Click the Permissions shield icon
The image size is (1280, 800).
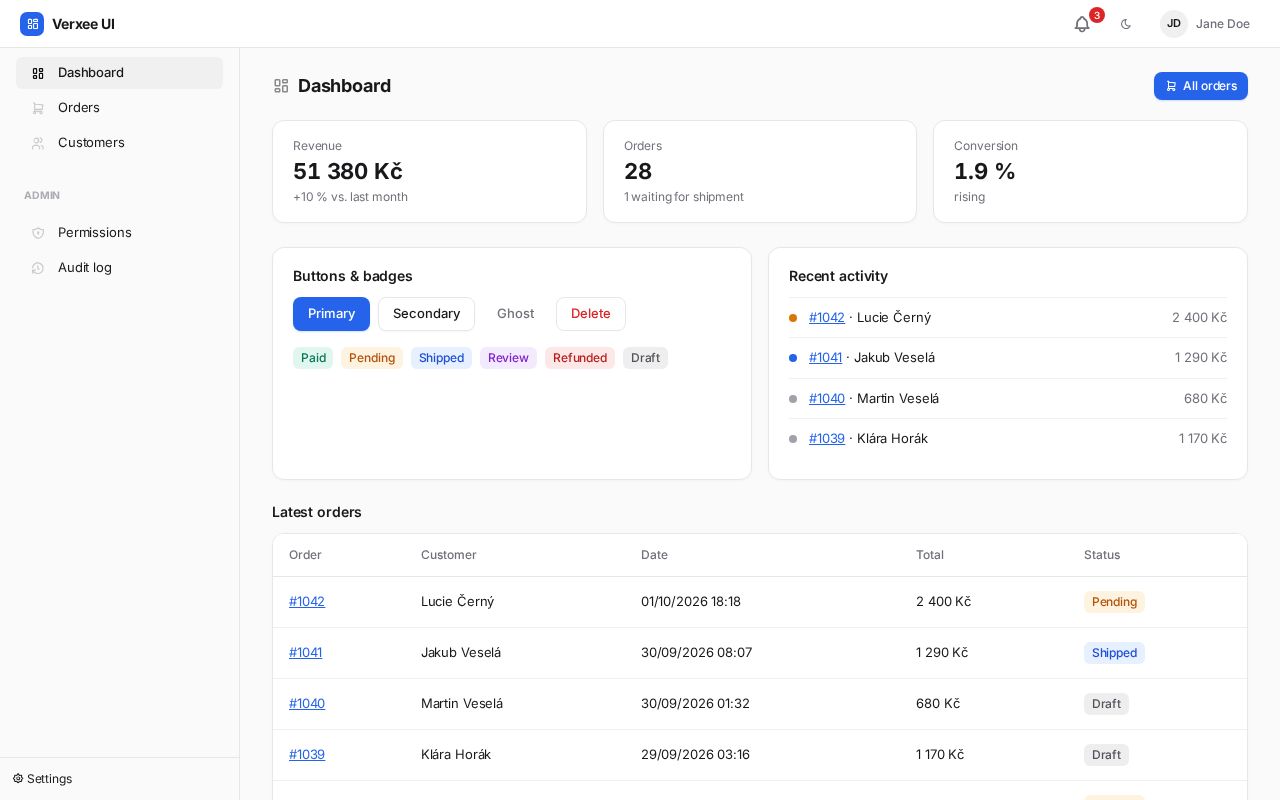pos(38,233)
